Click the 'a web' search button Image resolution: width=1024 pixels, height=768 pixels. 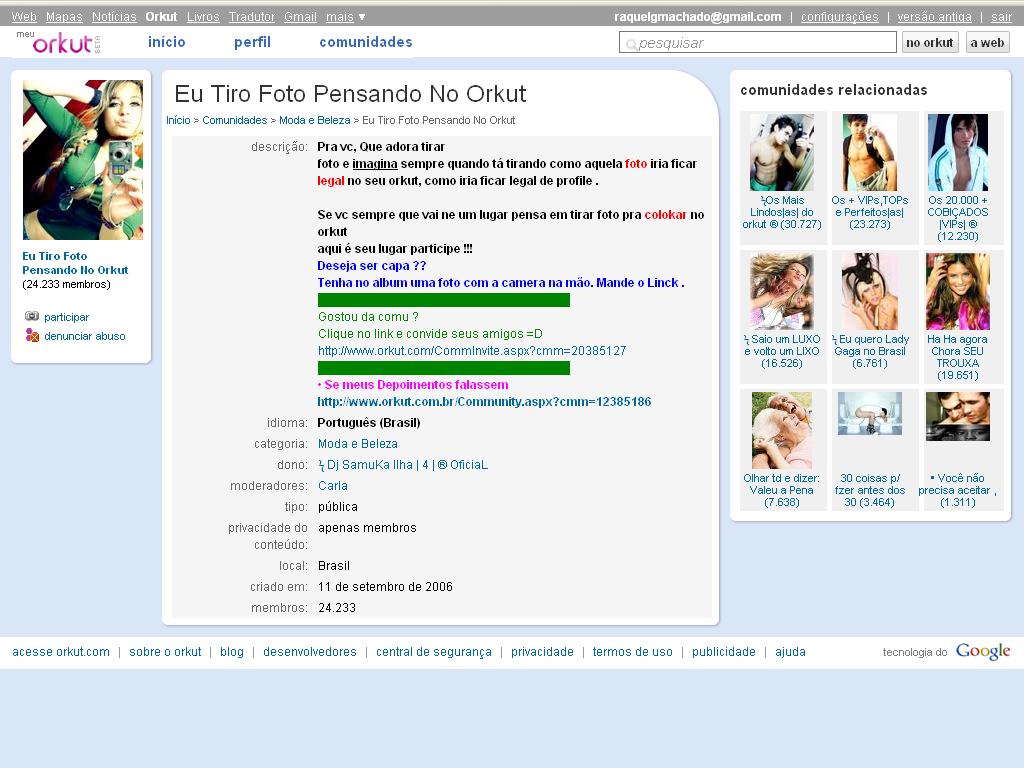(987, 42)
